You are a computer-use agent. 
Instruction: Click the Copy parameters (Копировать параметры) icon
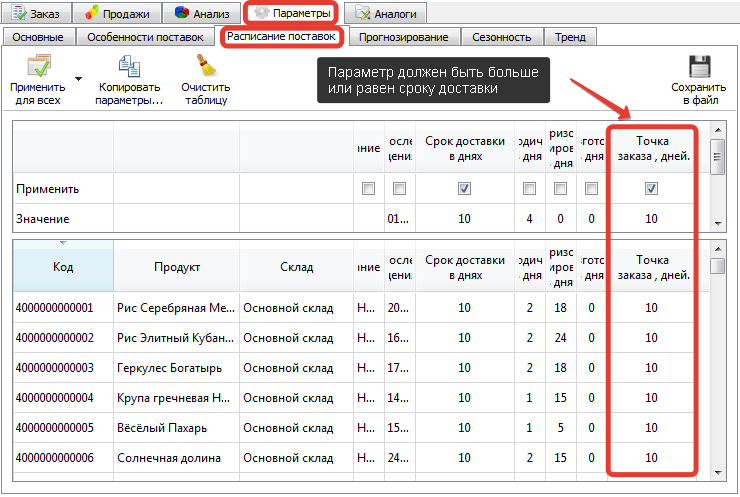pos(130,68)
